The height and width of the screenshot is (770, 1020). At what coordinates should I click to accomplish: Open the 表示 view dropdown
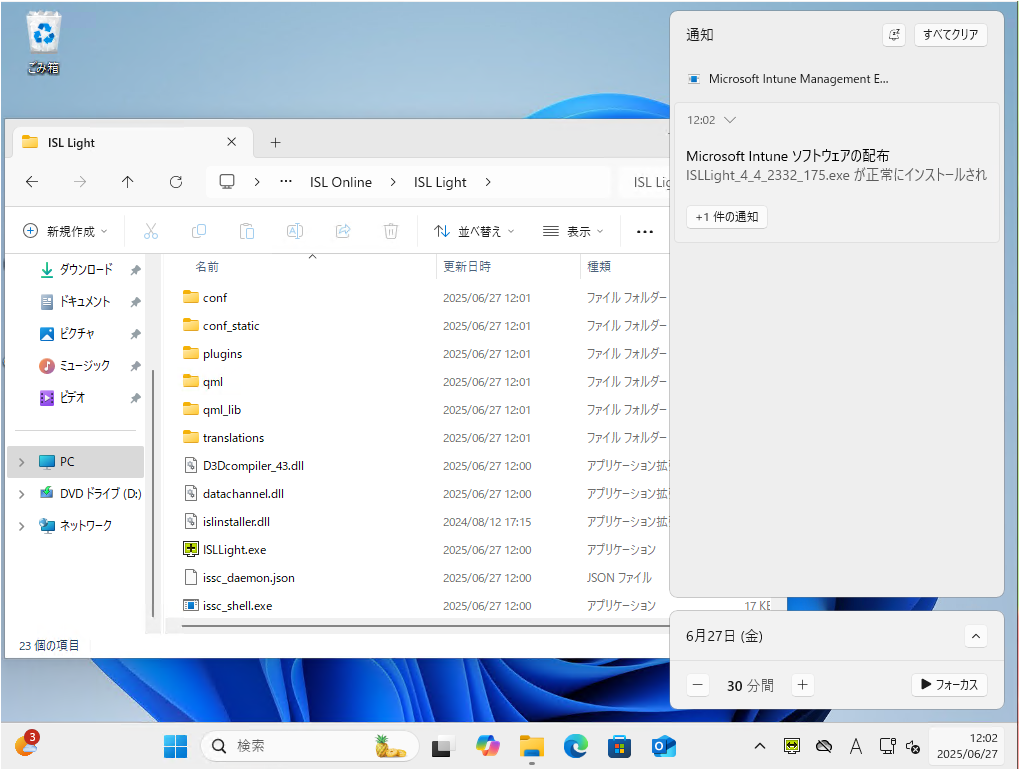(573, 231)
